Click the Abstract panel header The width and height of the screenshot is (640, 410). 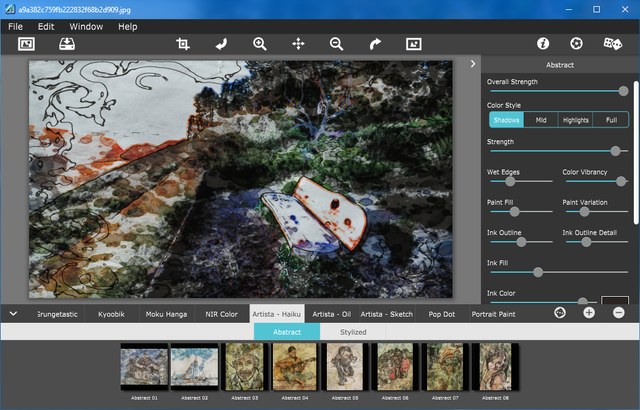point(560,65)
